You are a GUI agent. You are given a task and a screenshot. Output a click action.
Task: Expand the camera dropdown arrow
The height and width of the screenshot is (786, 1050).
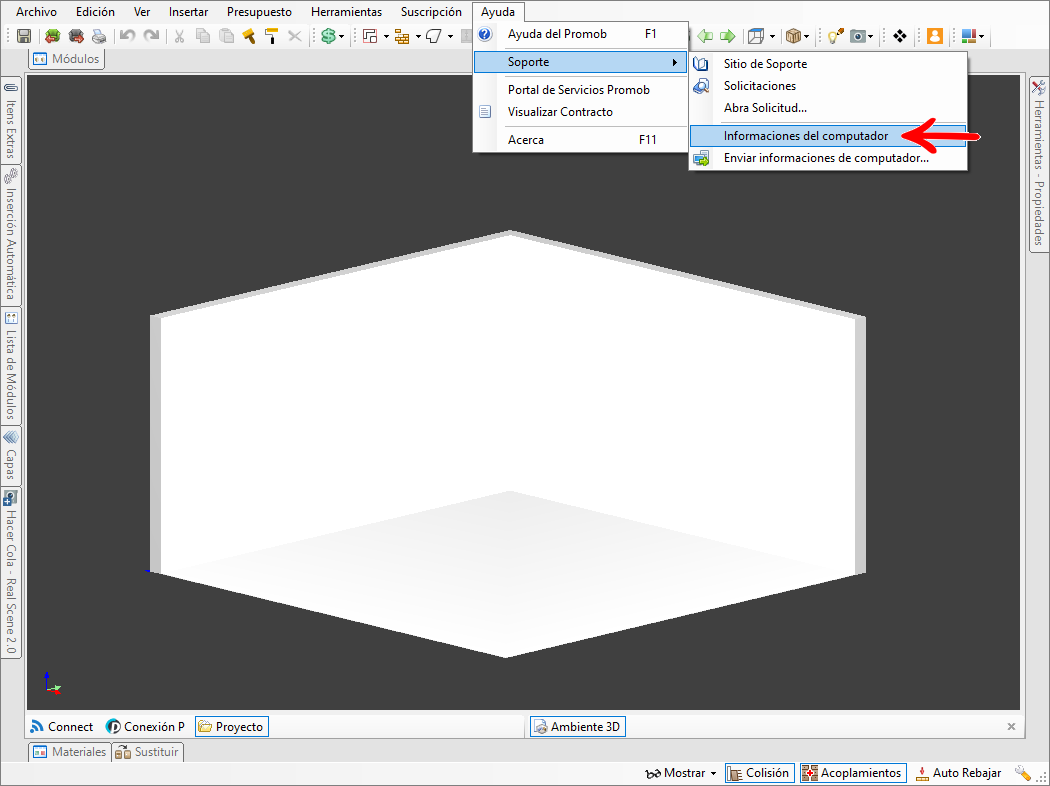click(871, 36)
